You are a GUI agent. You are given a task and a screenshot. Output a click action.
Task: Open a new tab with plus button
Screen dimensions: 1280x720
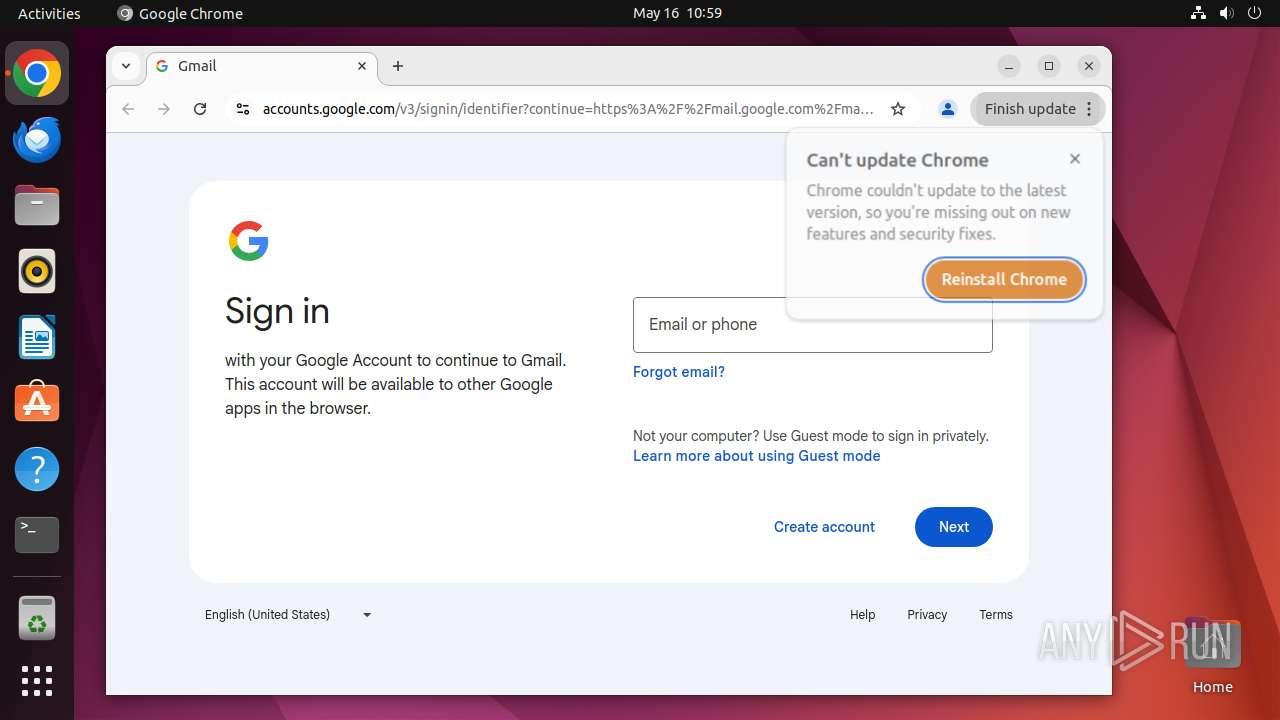point(398,66)
